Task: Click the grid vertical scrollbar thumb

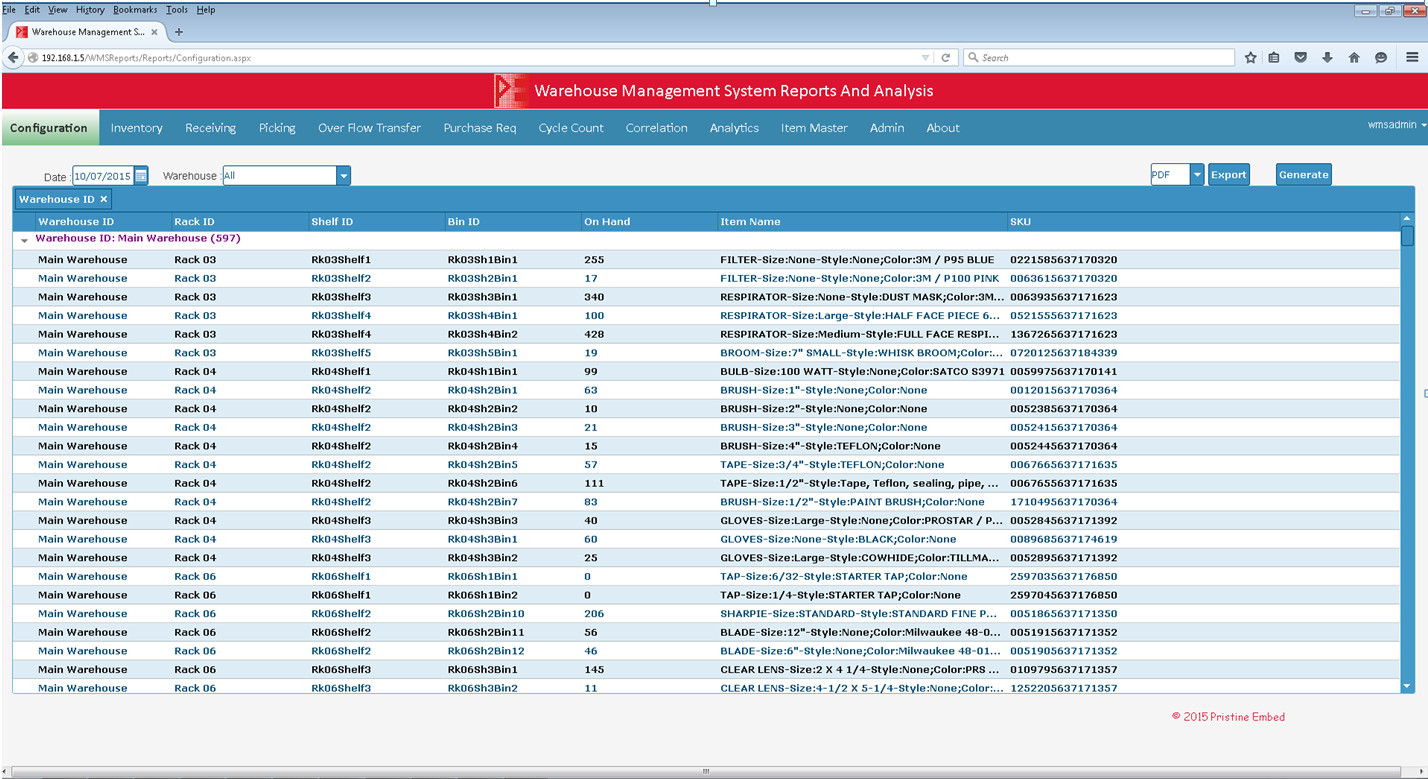Action: 1407,237
